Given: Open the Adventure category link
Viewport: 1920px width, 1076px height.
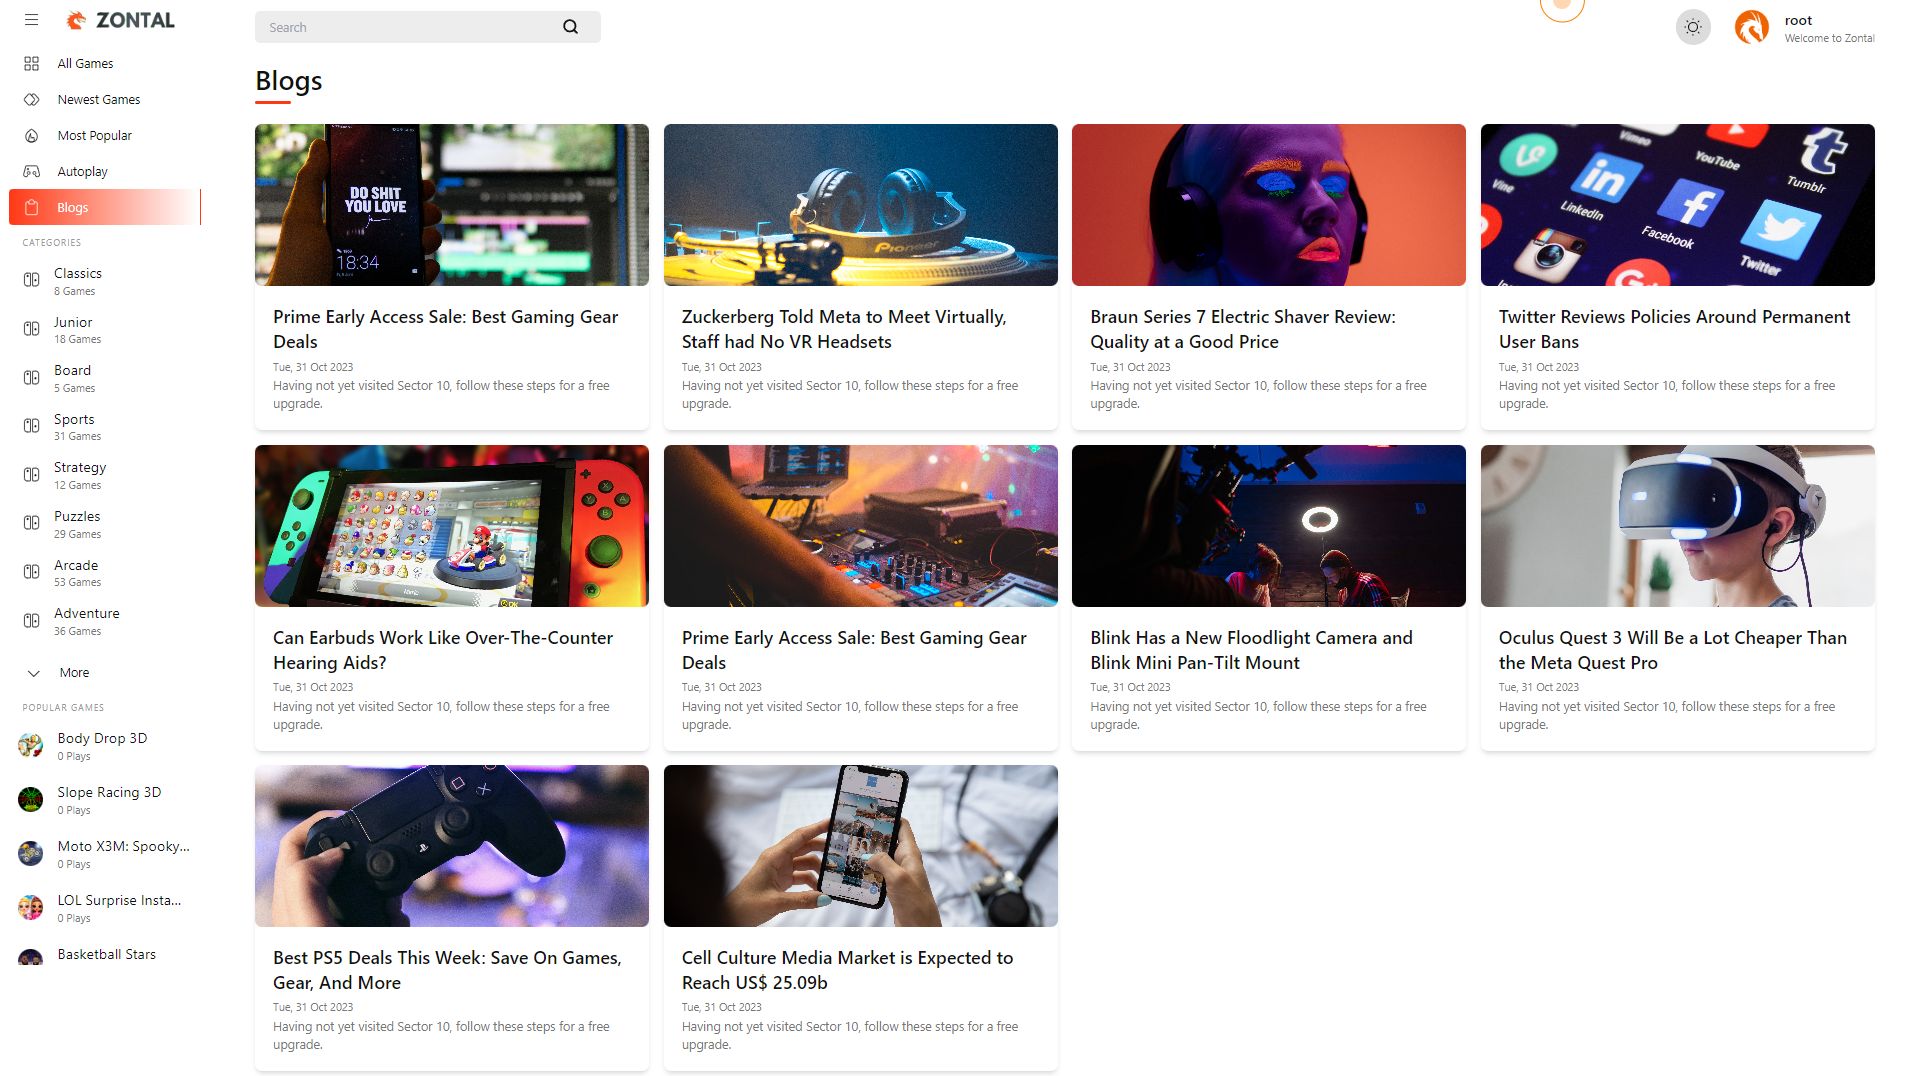Looking at the screenshot, I should [x=87, y=613].
